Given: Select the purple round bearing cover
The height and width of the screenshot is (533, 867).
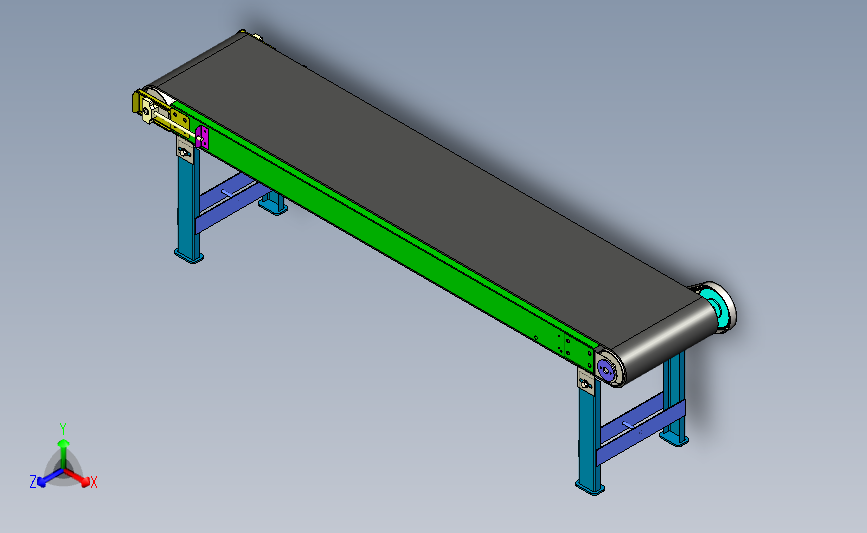Looking at the screenshot, I should point(605,368).
